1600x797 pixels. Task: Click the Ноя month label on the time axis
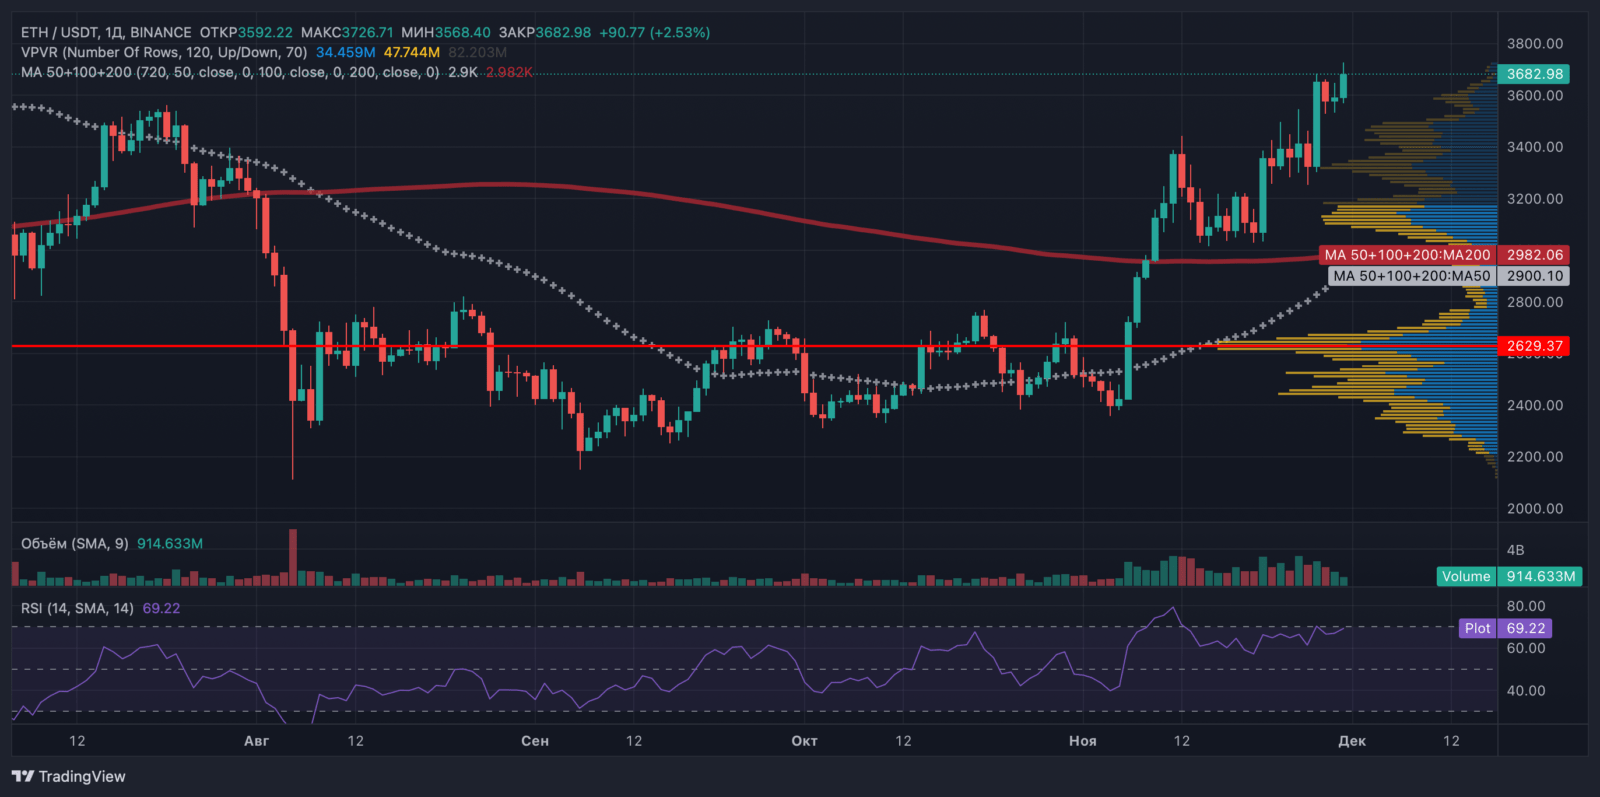tap(1083, 741)
